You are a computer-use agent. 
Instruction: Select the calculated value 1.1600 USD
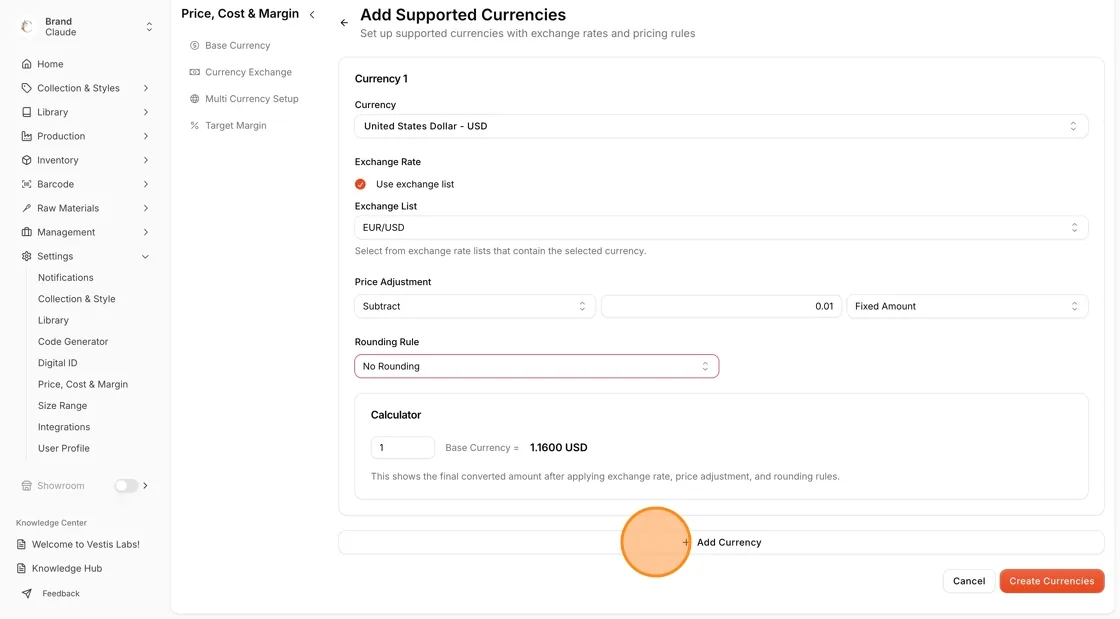click(559, 448)
